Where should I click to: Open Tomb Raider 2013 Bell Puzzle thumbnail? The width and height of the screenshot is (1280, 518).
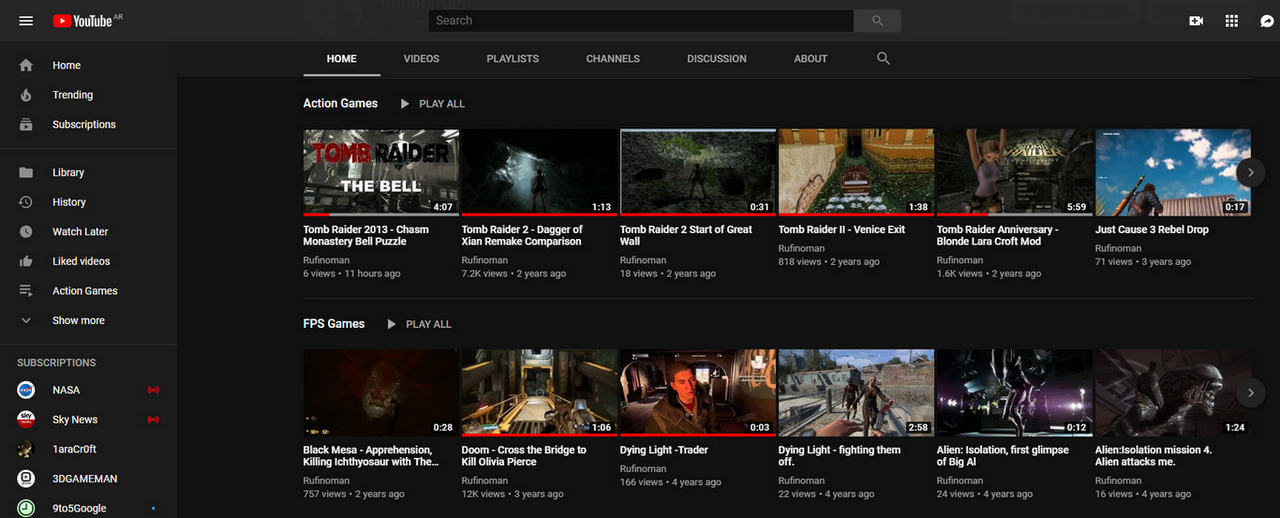(x=381, y=172)
